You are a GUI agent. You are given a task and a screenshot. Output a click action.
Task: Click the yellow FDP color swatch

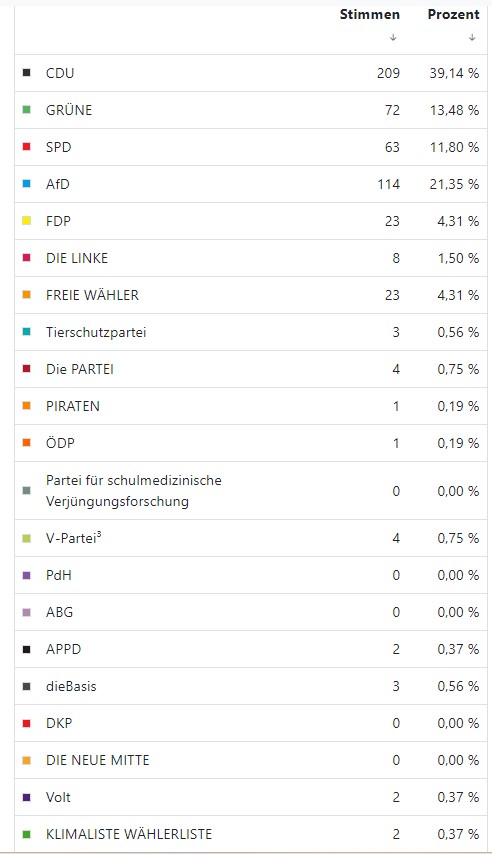pyautogui.click(x=26, y=221)
